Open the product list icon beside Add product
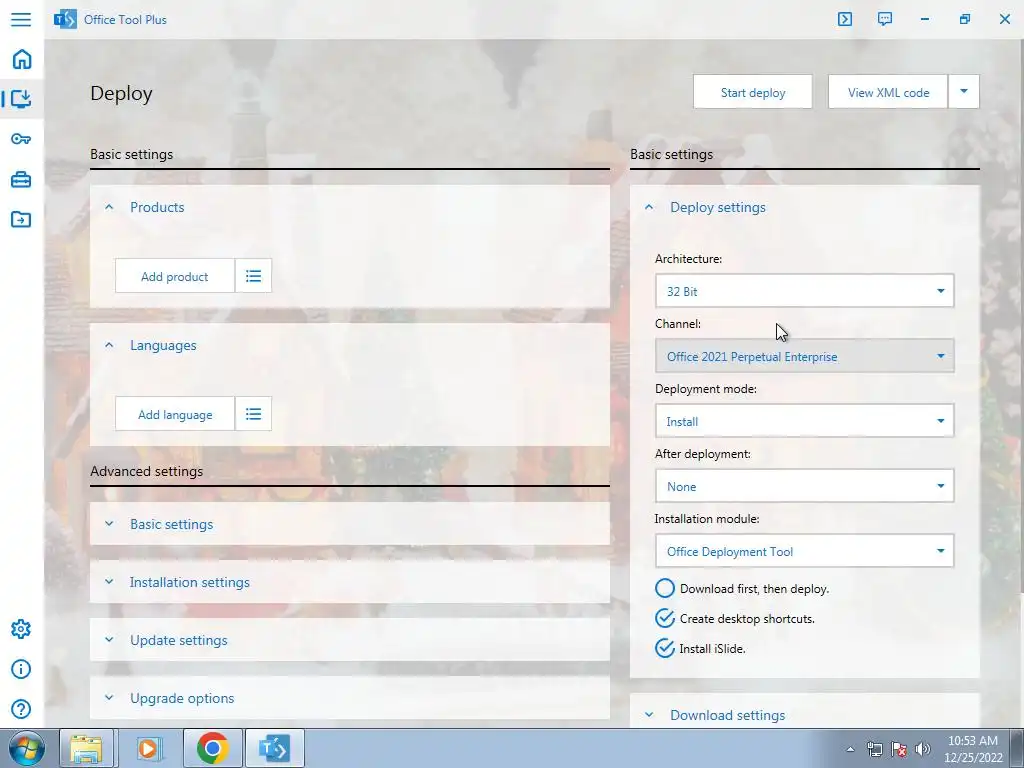Viewport: 1024px width, 768px height. pyautogui.click(x=253, y=276)
